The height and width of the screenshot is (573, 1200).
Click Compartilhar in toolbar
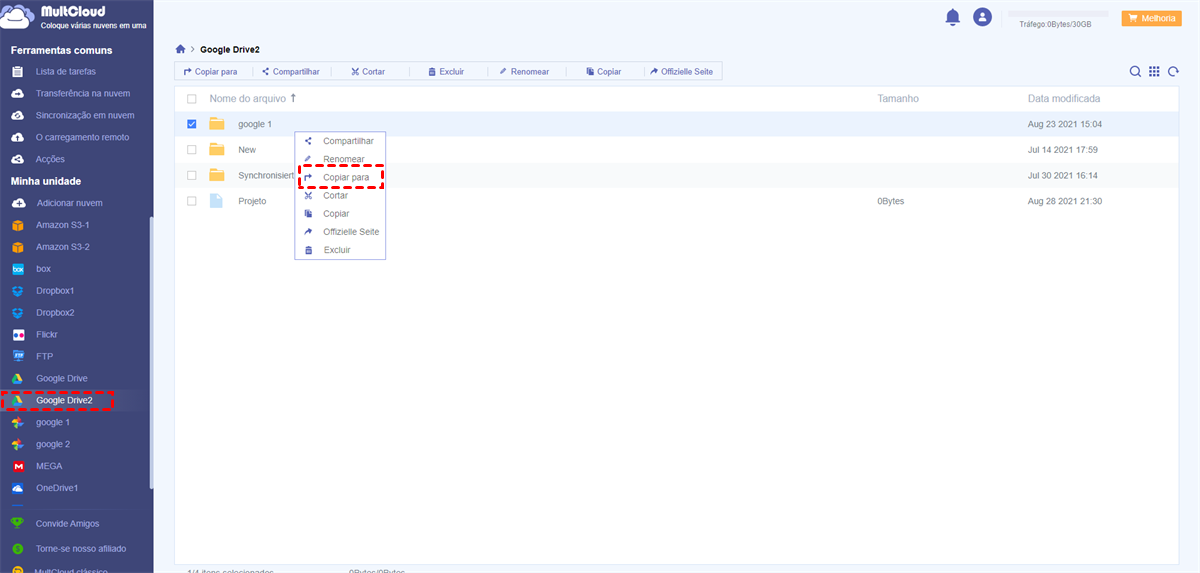(290, 72)
